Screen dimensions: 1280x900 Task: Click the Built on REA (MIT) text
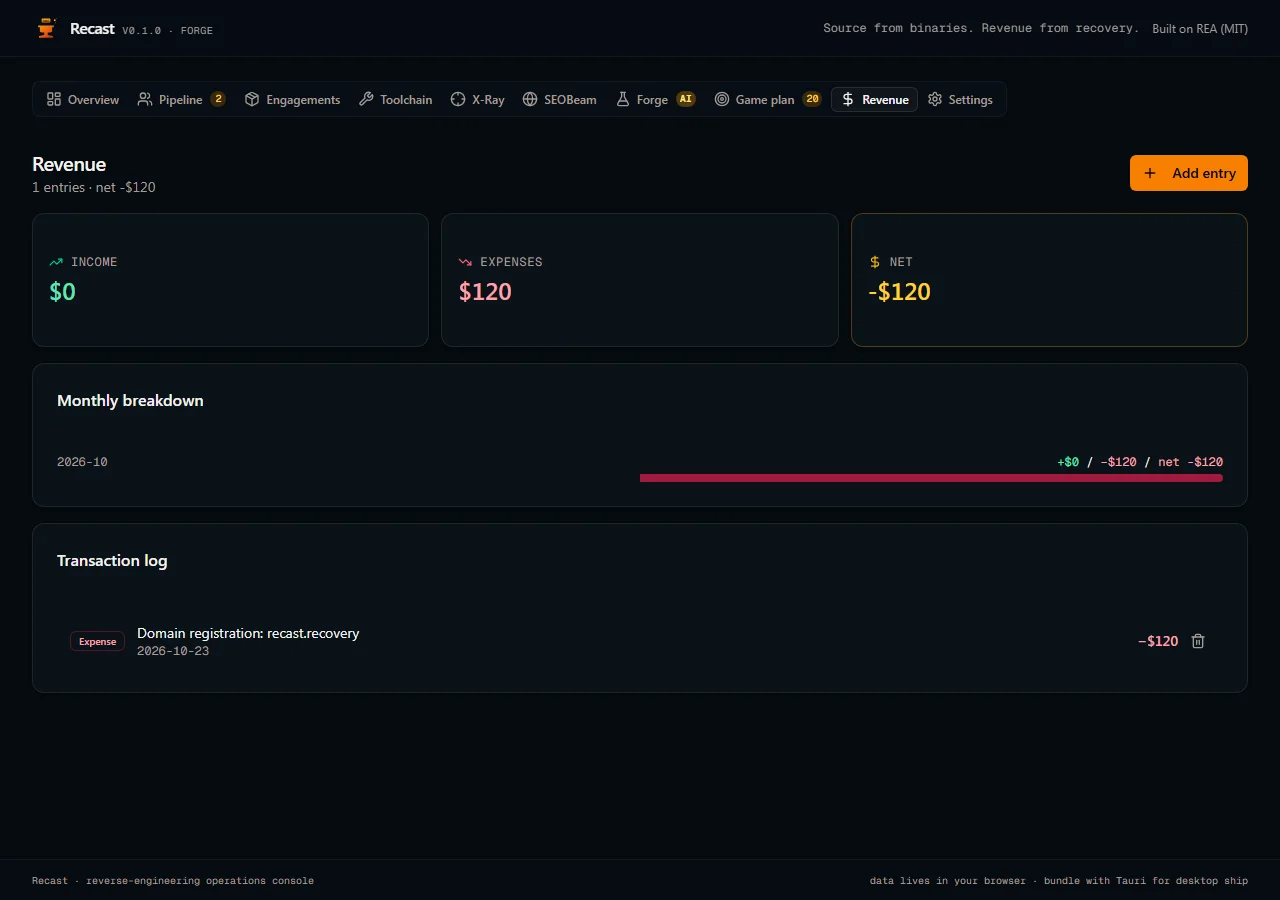coord(1200,29)
